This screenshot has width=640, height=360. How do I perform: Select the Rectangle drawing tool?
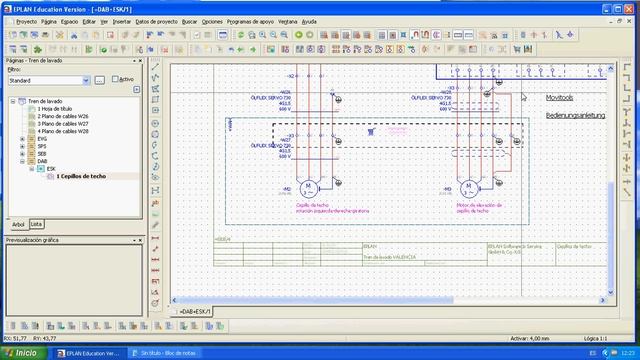tap(156, 99)
